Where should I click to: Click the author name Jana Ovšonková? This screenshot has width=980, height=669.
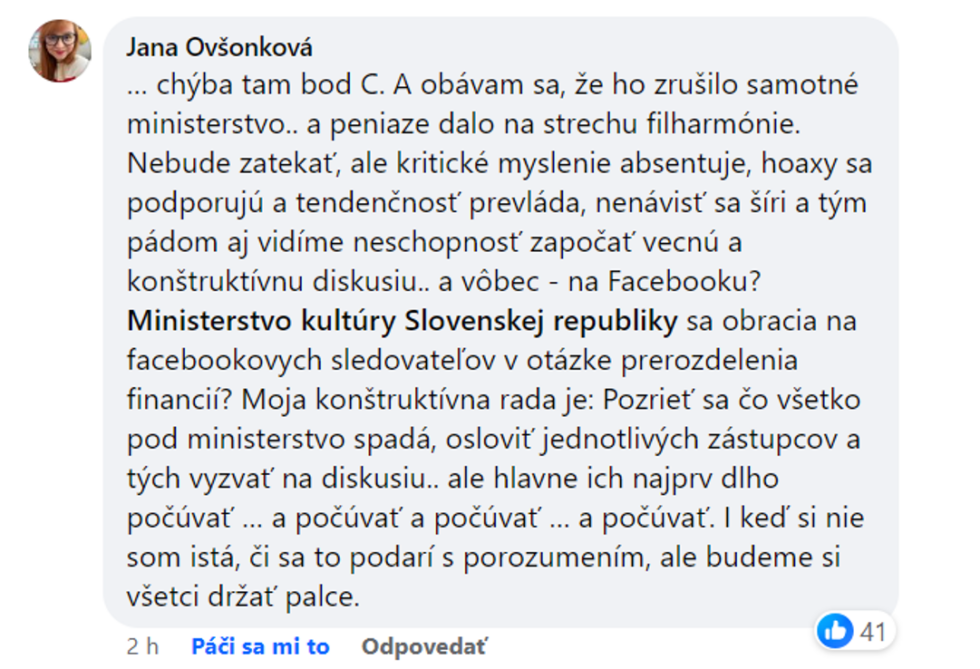(219, 48)
